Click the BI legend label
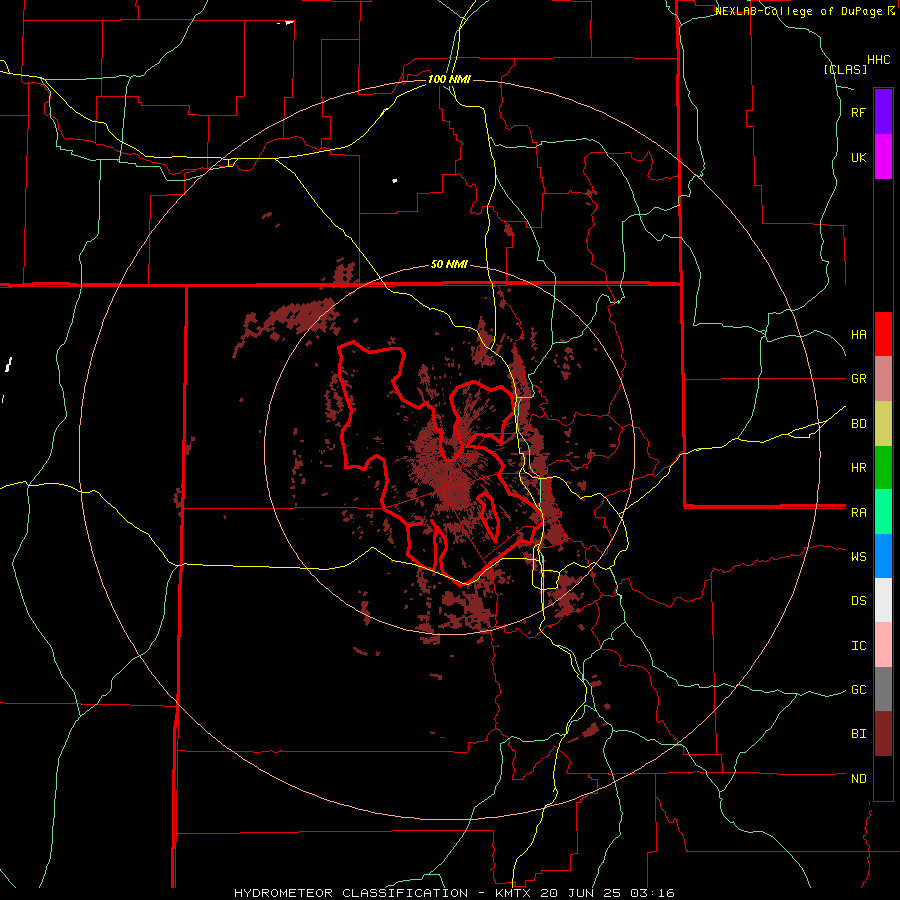This screenshot has height=900, width=900. [859, 734]
